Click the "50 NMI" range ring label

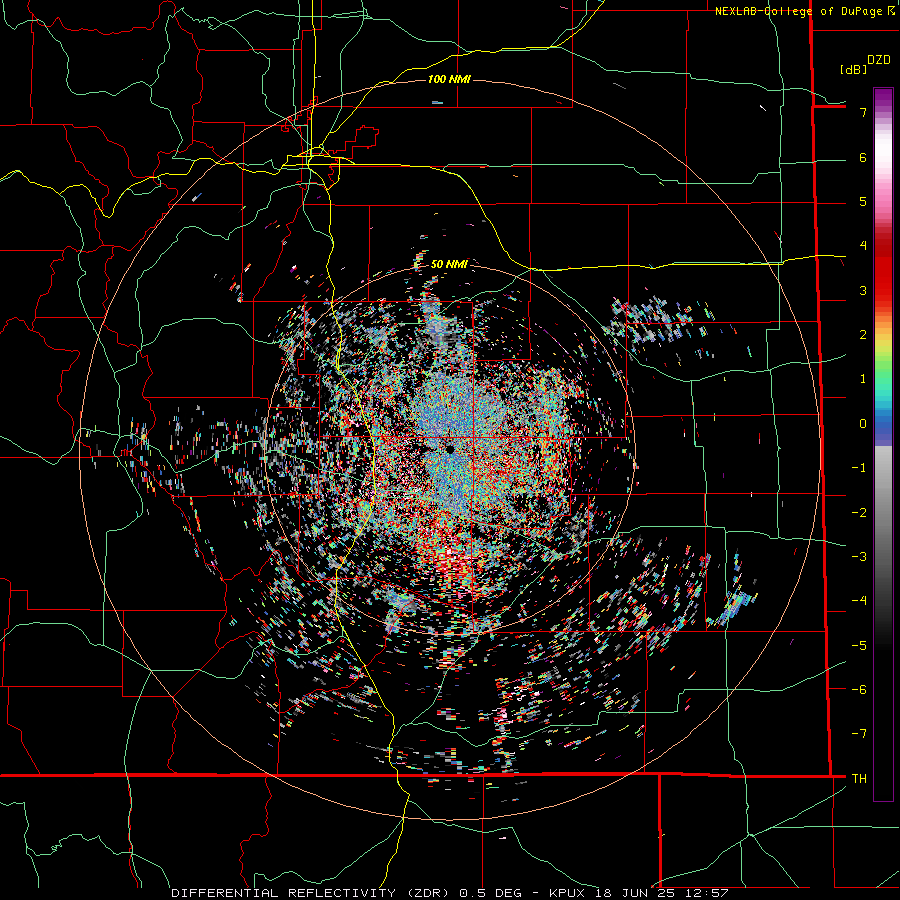click(x=449, y=264)
